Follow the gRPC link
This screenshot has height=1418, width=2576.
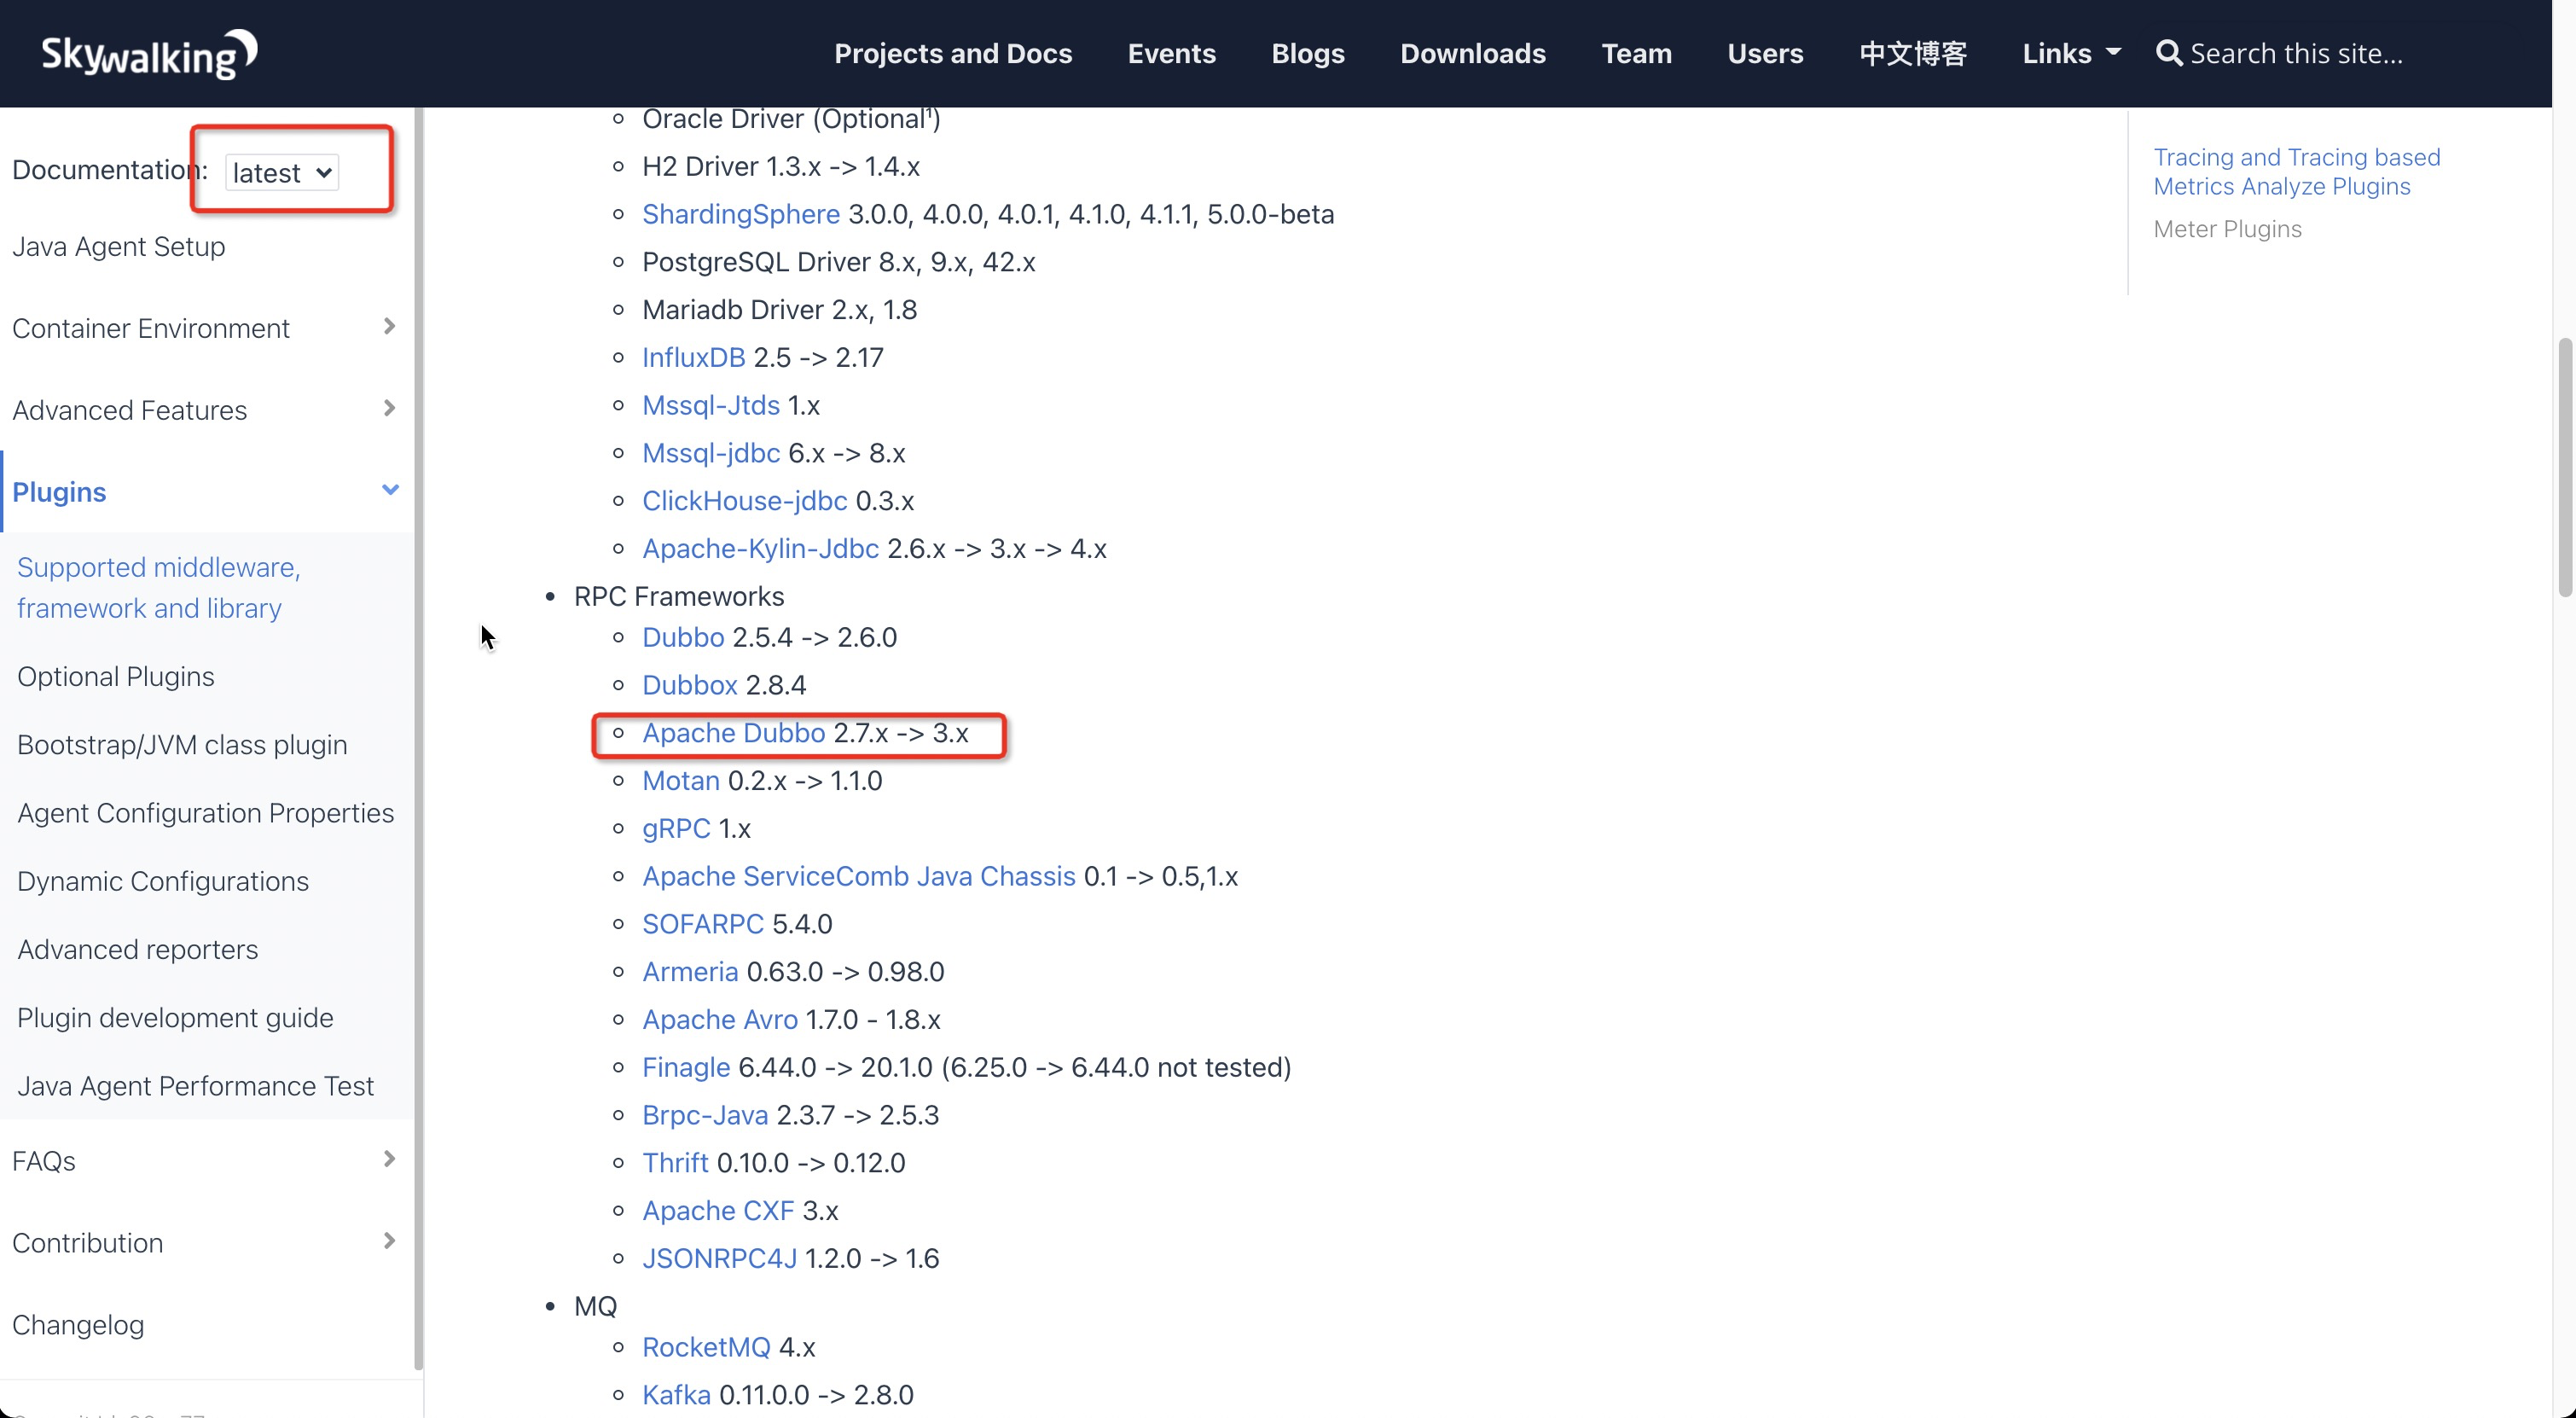click(x=676, y=828)
